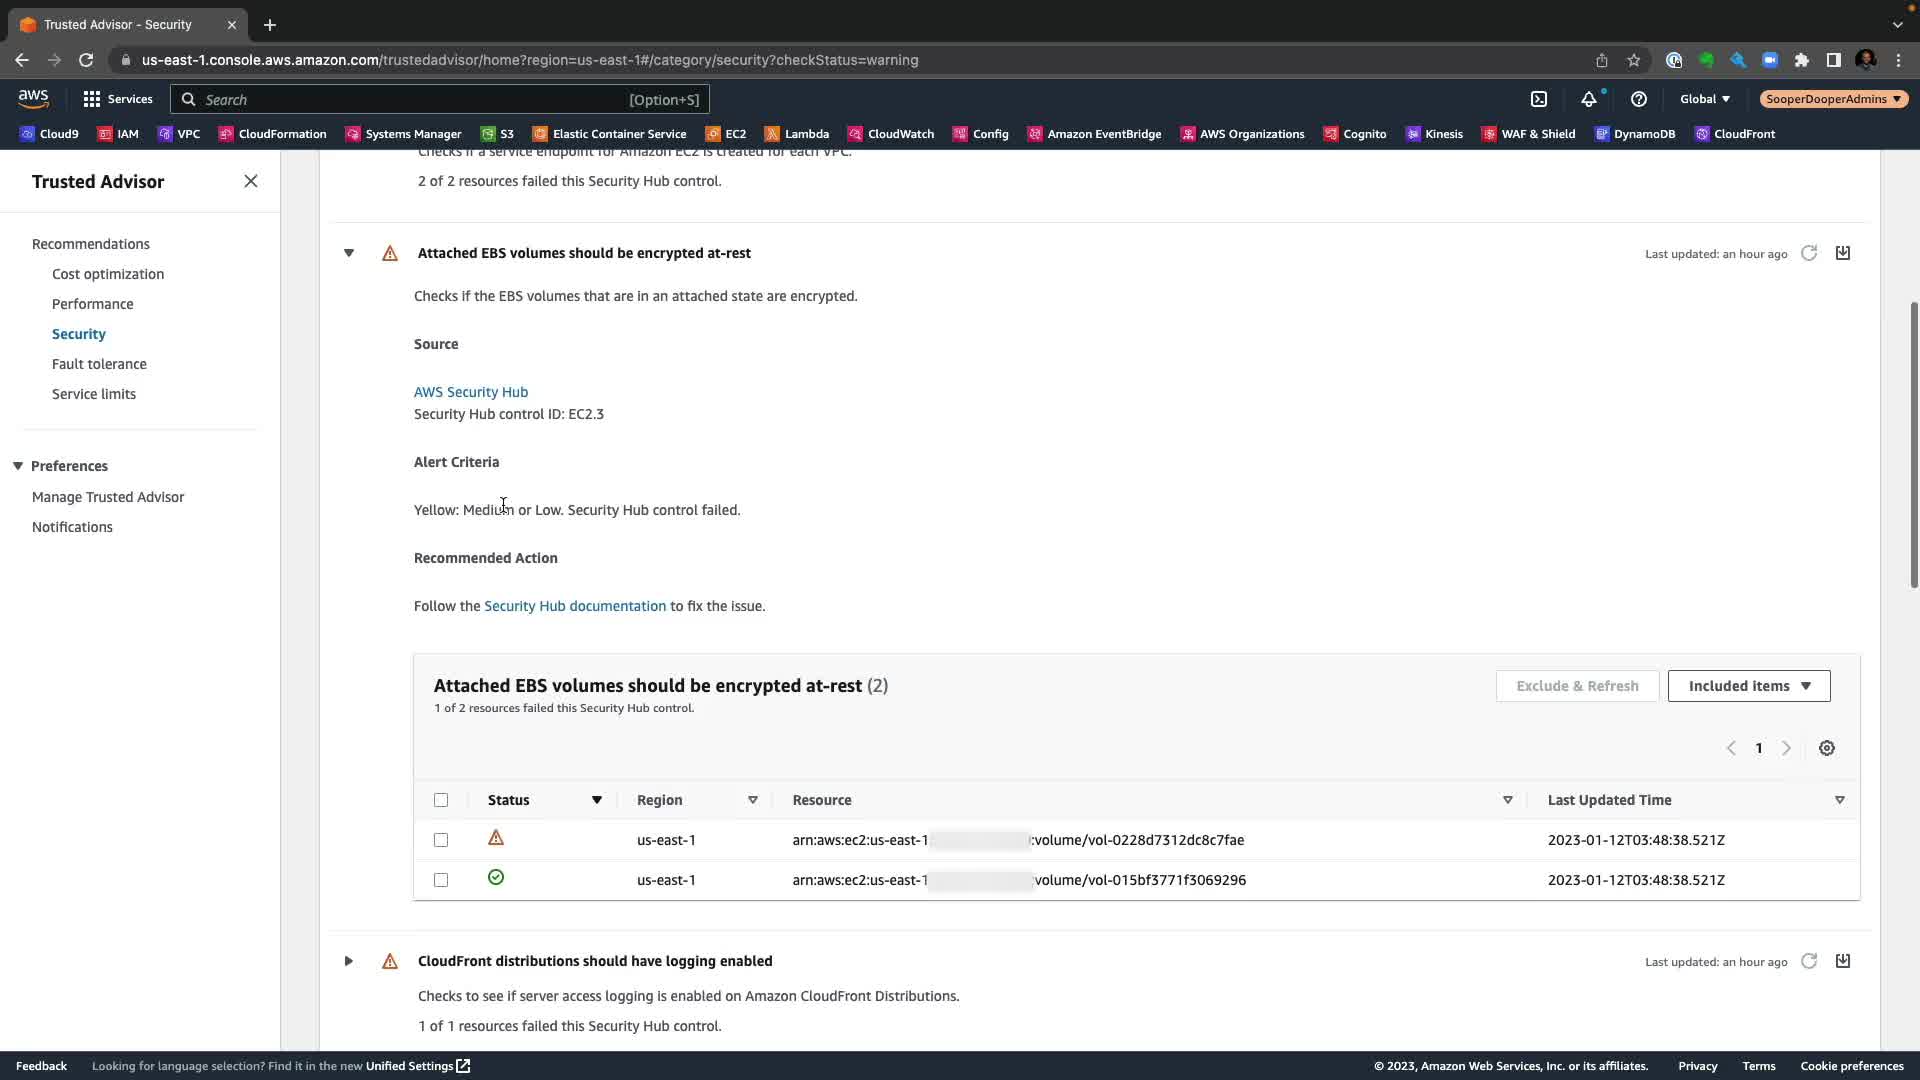Refresh the EBS volumes encryption check

coord(1809,253)
